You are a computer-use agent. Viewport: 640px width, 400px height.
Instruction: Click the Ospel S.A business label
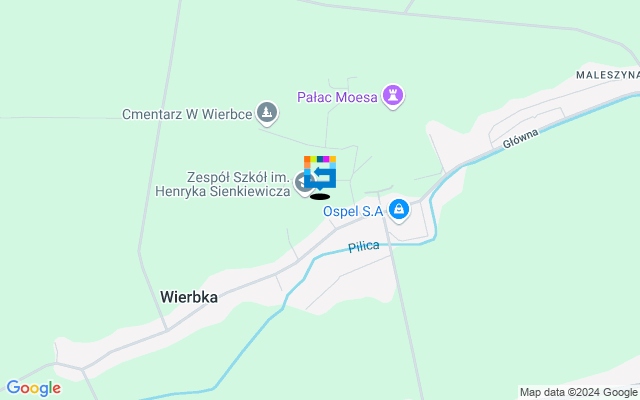pos(353,211)
